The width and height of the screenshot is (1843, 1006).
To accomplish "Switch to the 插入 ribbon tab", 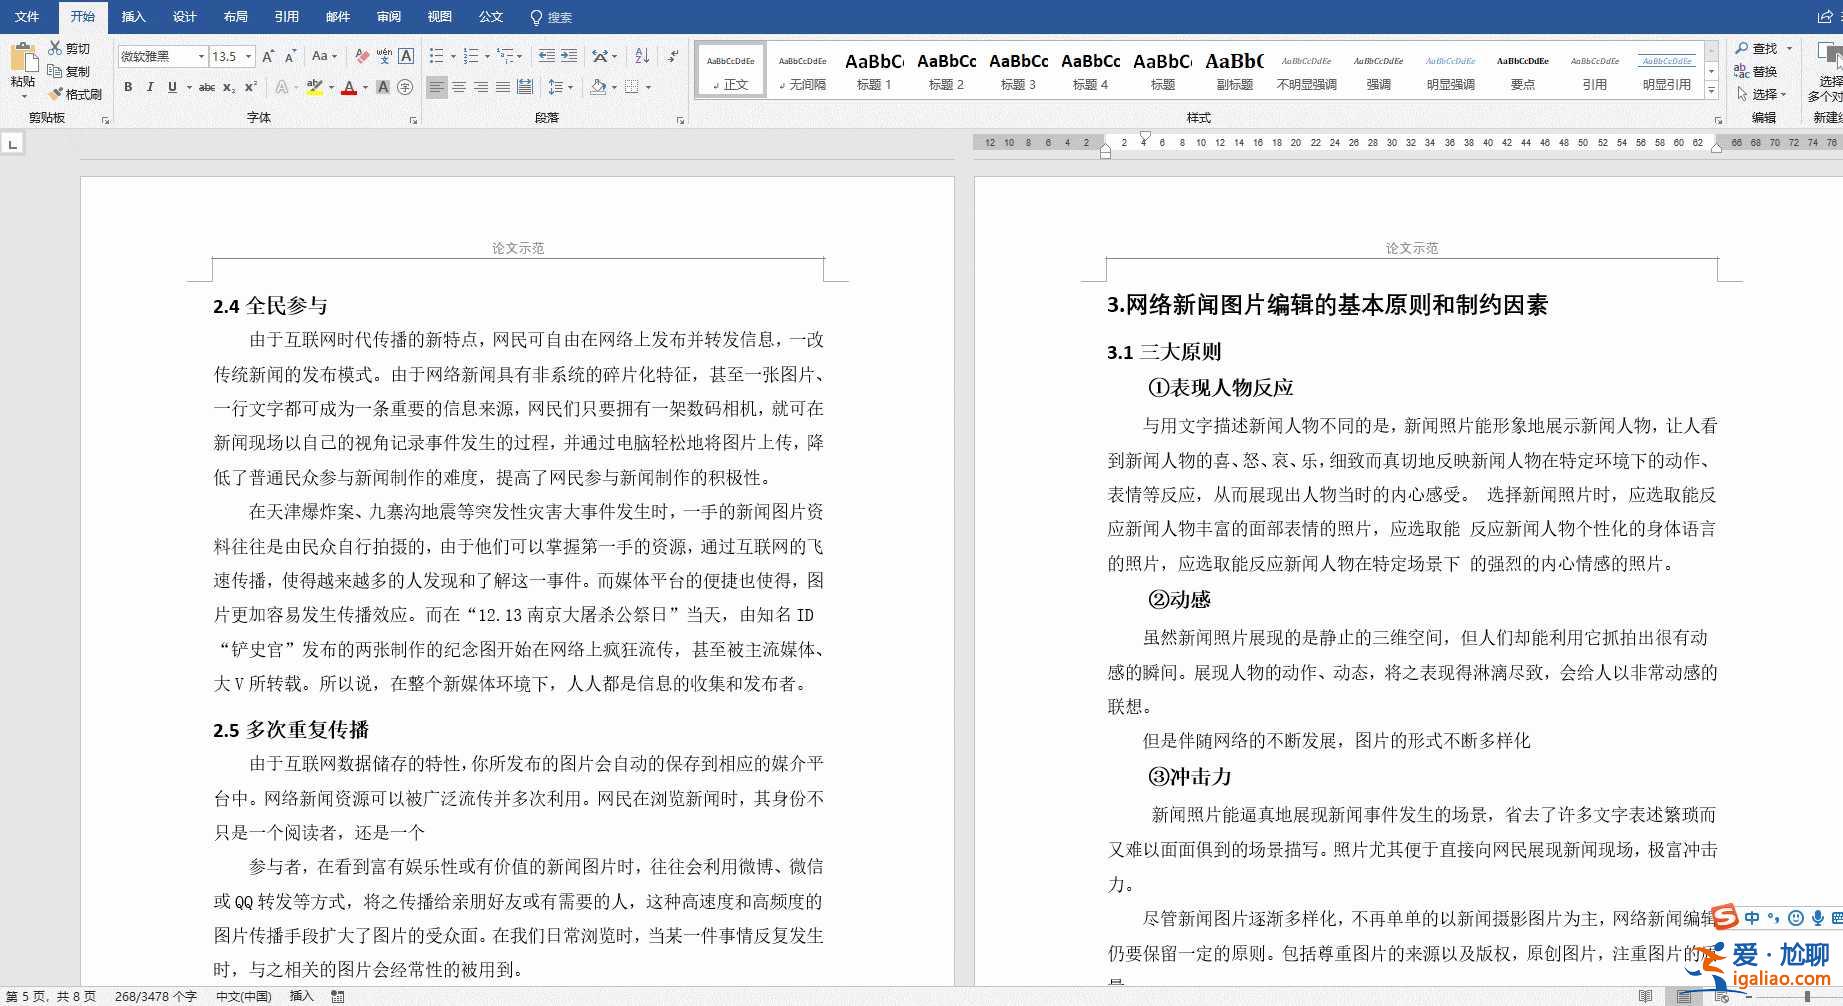I will 133,17.
